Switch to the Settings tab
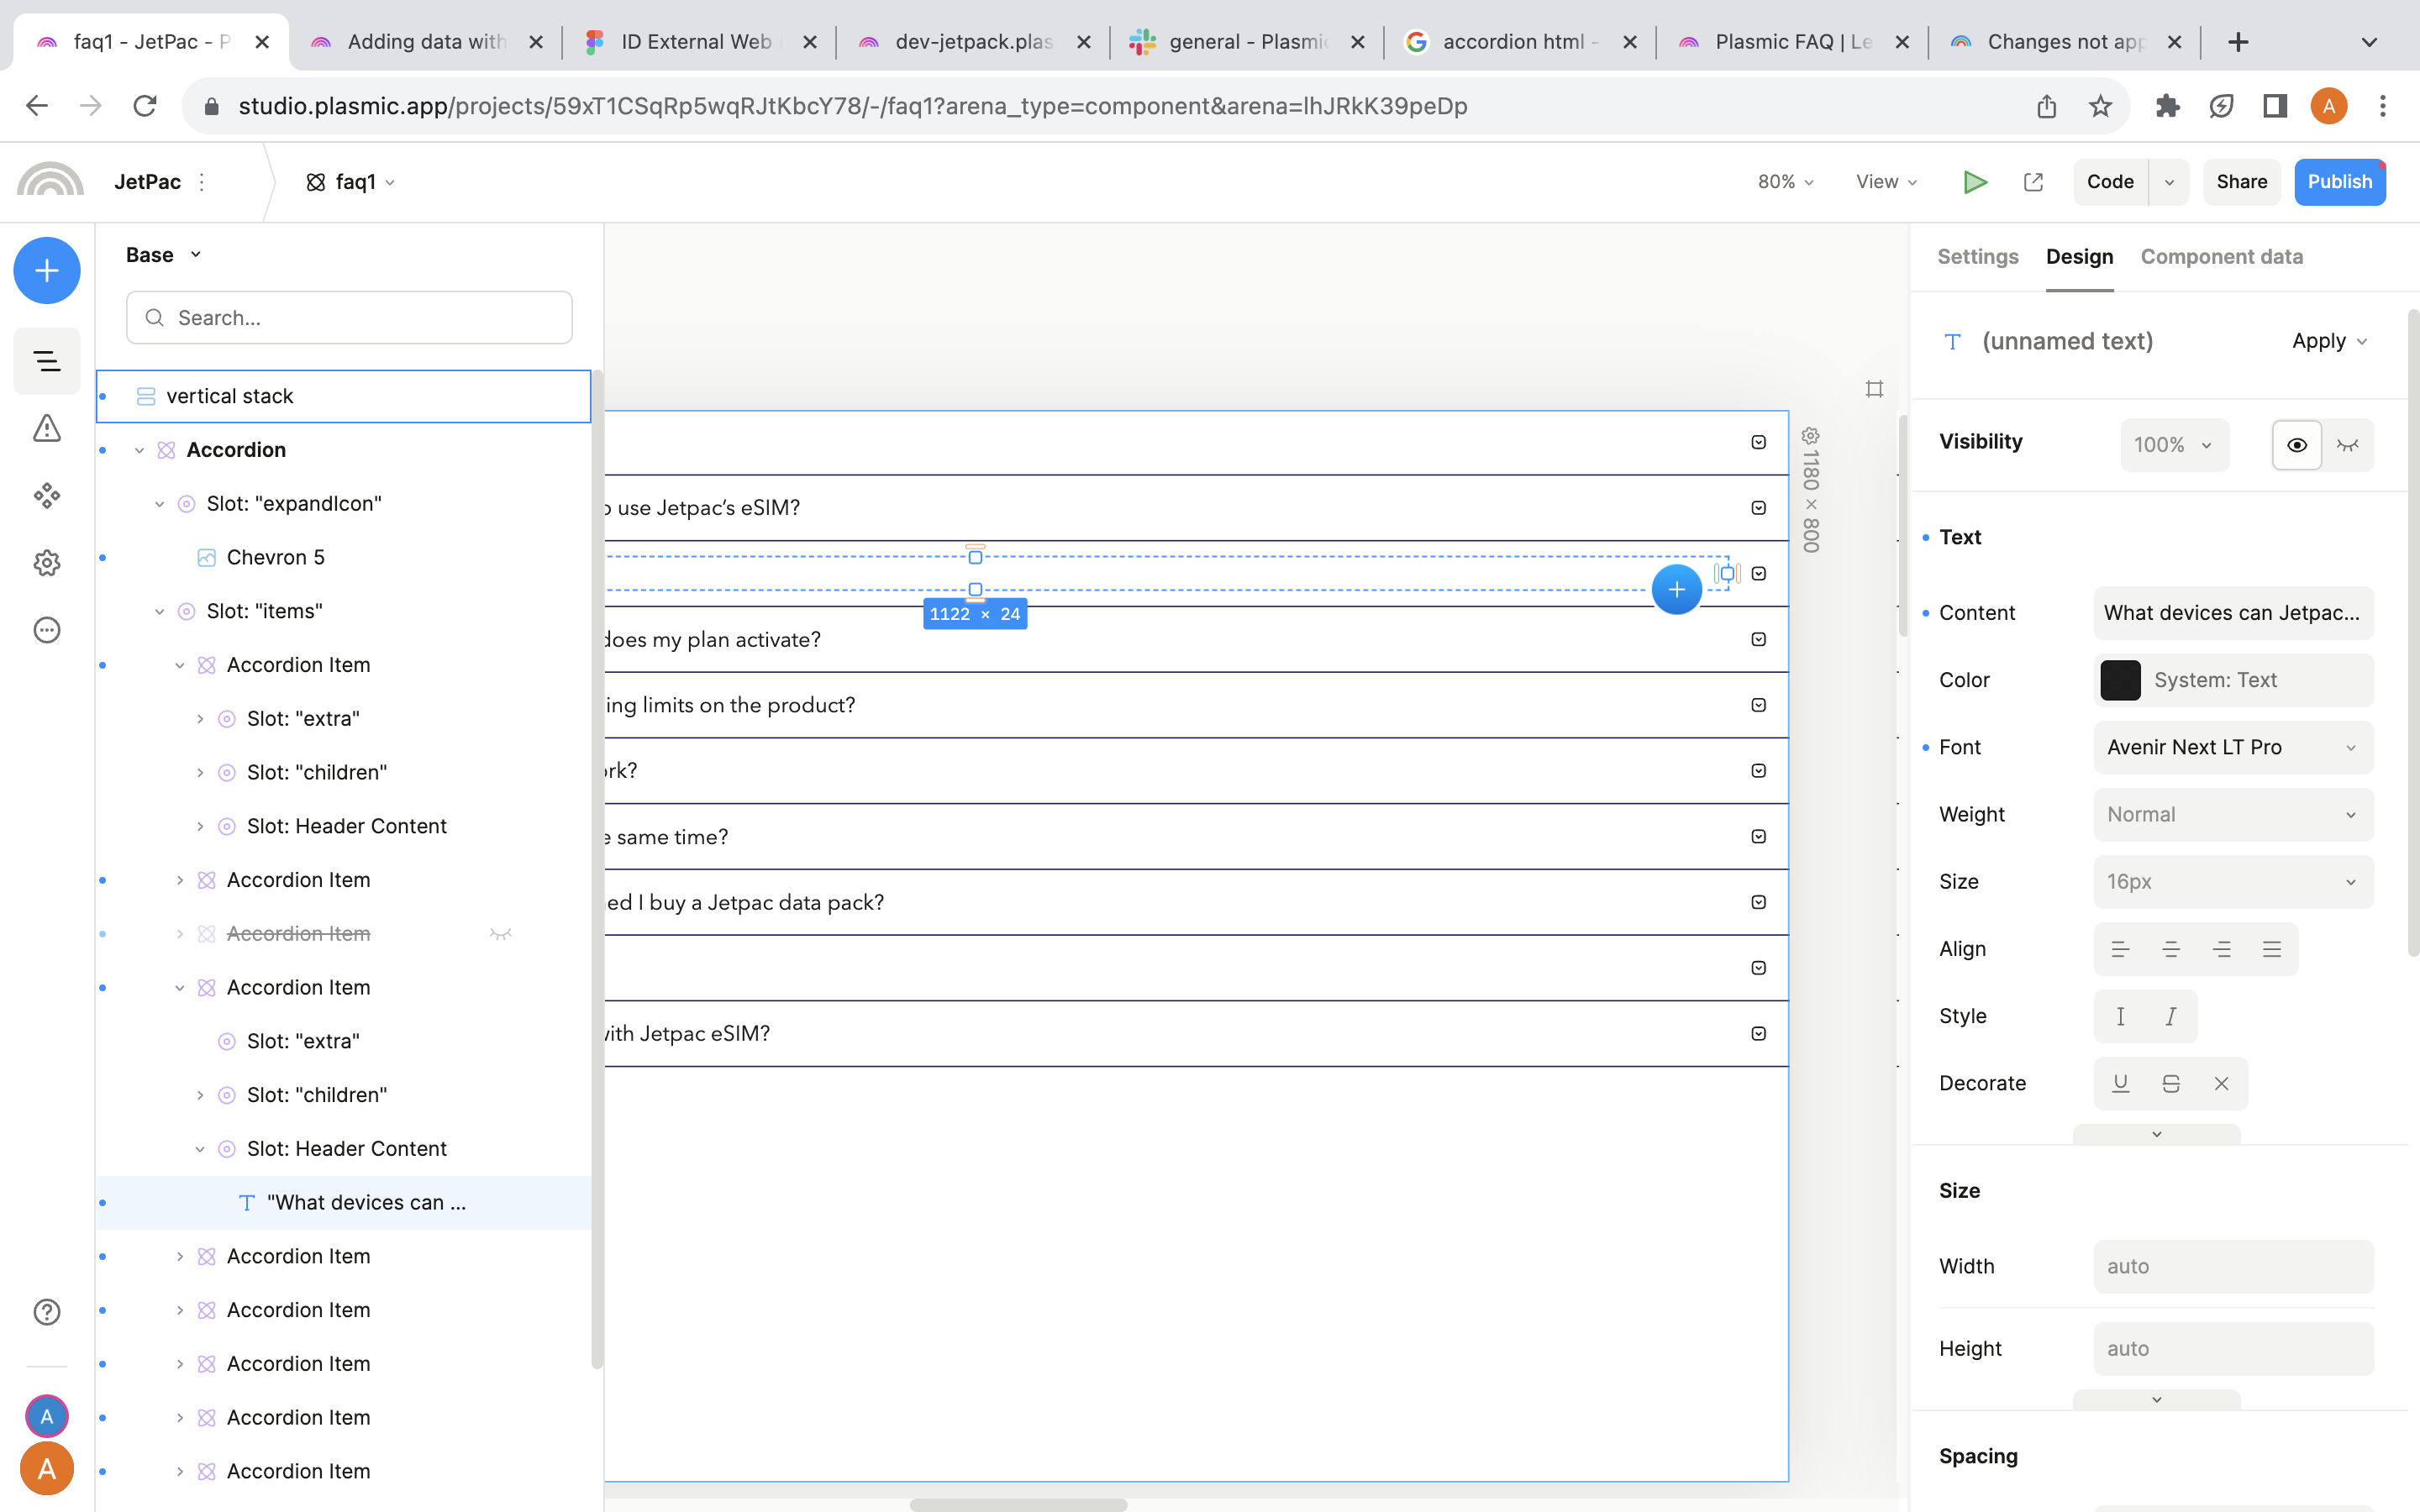 1977,257
